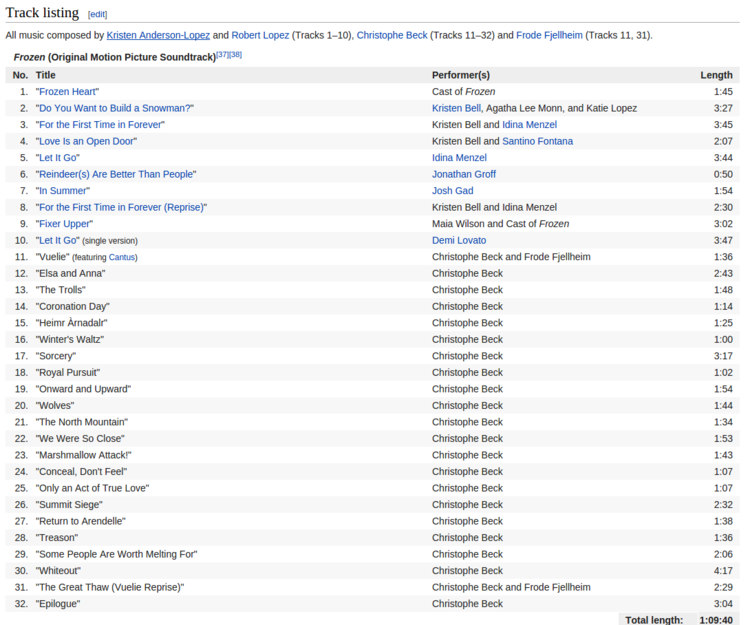The width and height of the screenshot is (750, 625).
Task: Click the "Vuelie" track title text
Action: (x=53, y=257)
